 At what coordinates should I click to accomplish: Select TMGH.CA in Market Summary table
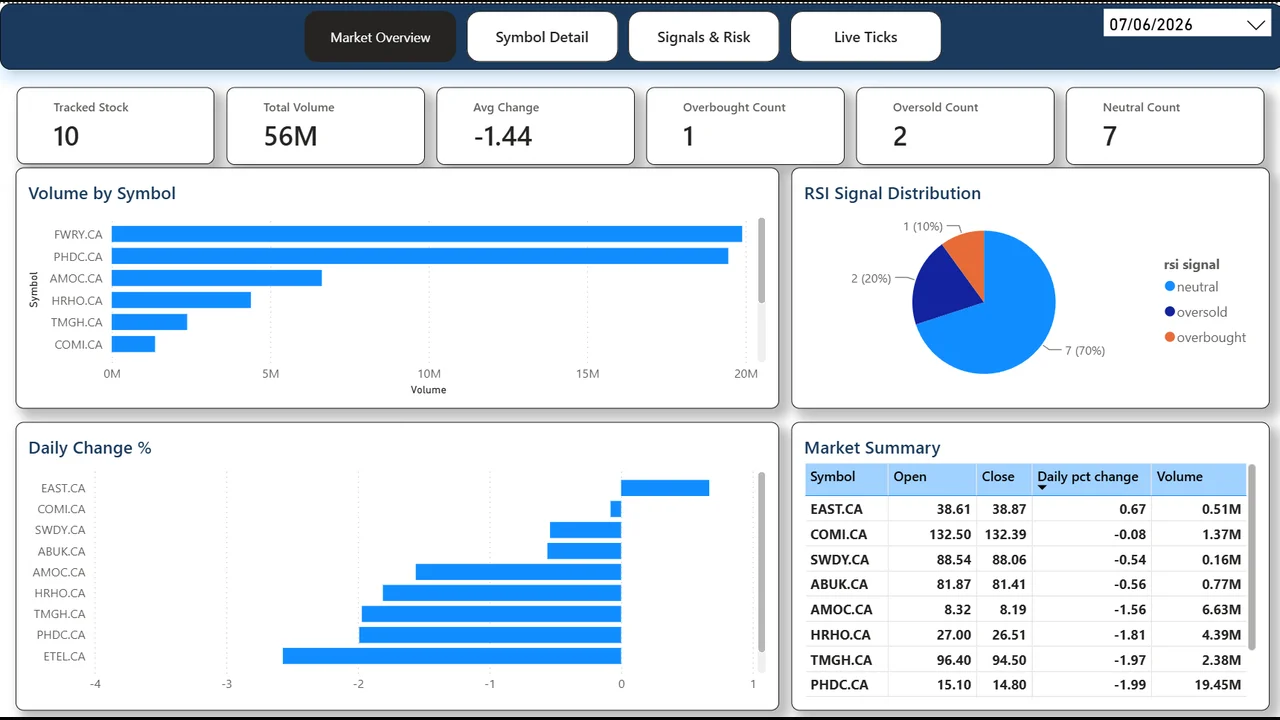[841, 660]
